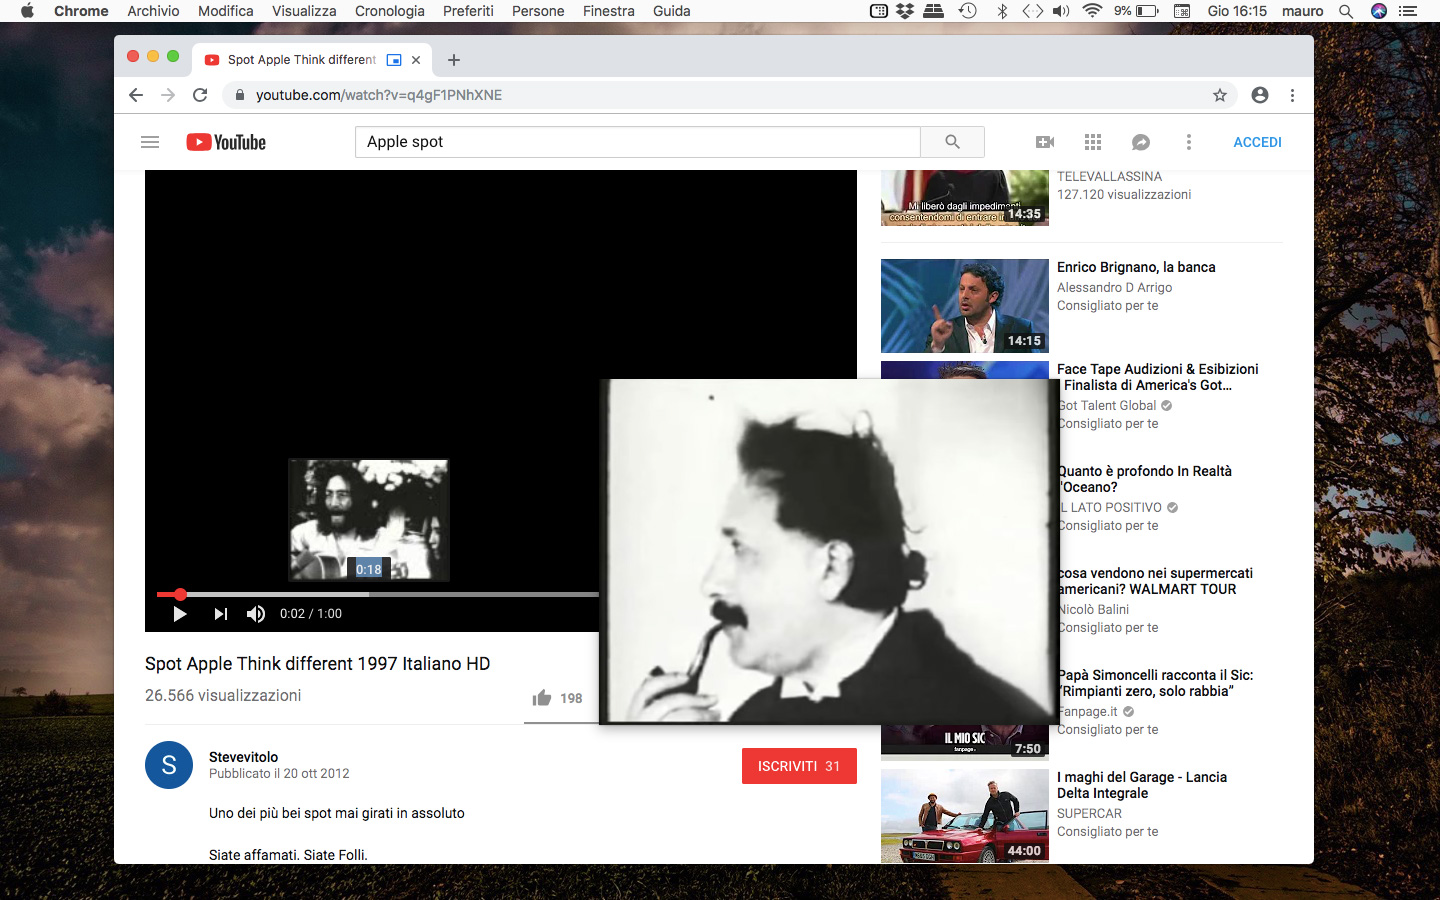Click the YouTube logo to go home
Screen dimensions: 1440x900
coord(225,142)
